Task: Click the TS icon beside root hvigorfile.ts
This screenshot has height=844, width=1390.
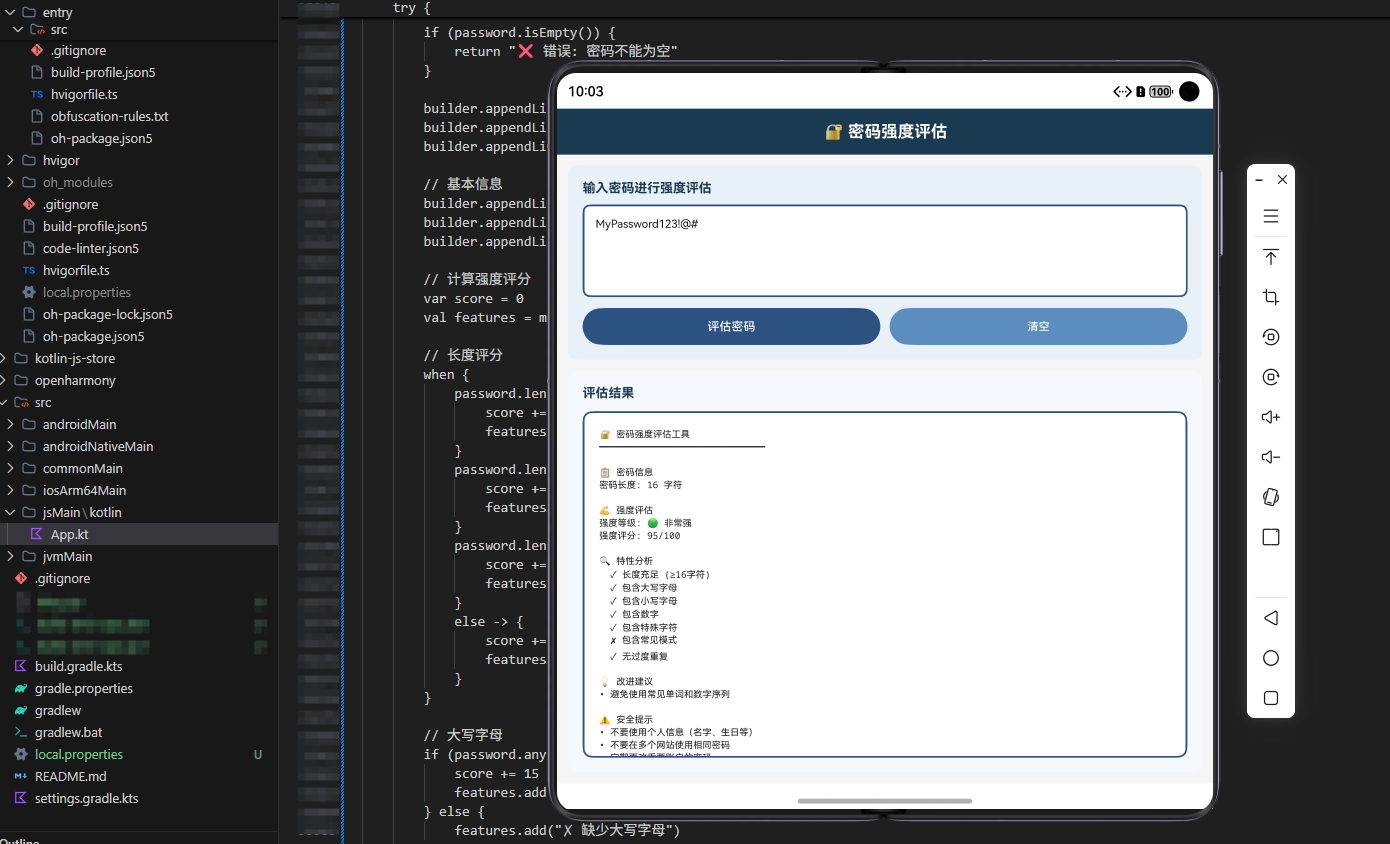Action: [x=29, y=270]
